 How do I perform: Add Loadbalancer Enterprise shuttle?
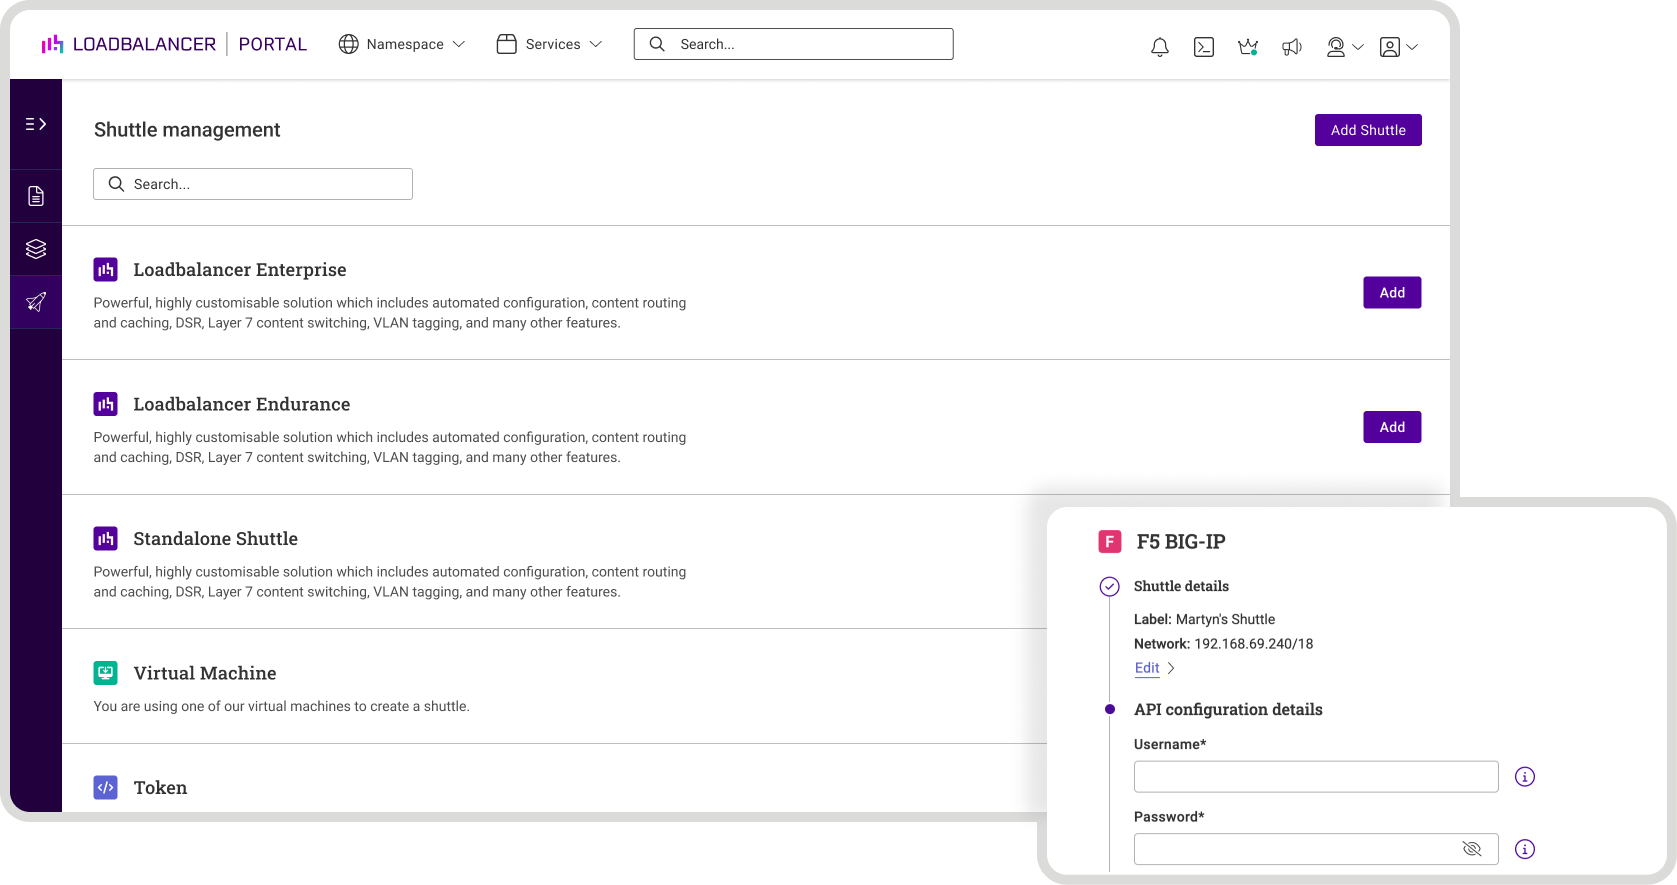coord(1392,293)
